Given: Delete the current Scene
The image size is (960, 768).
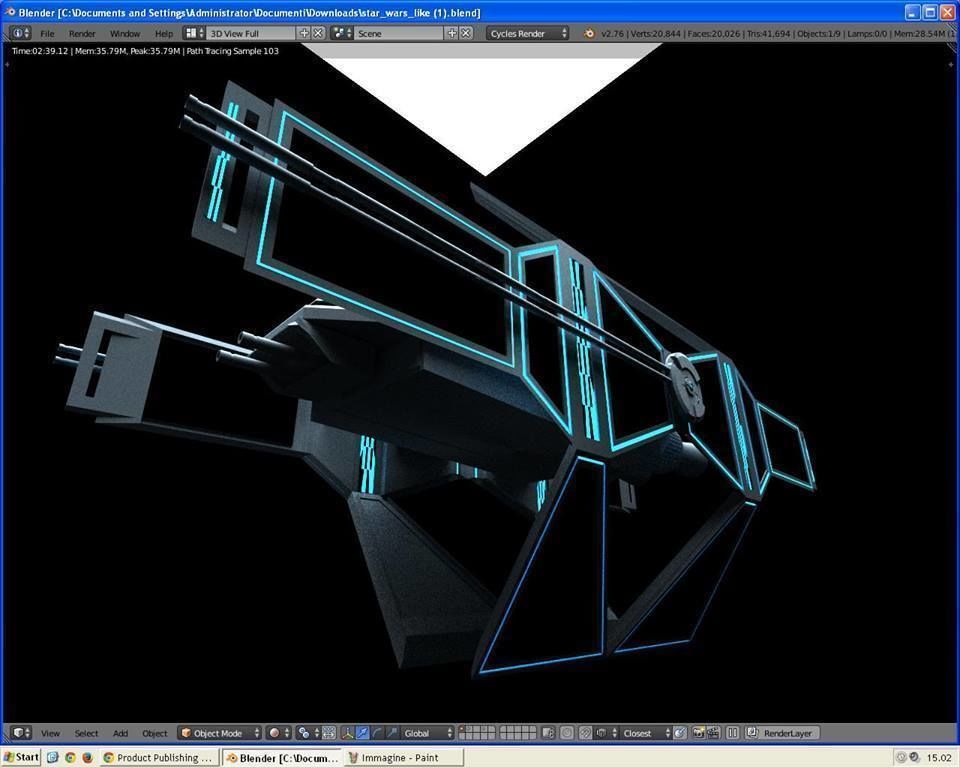Looking at the screenshot, I should click(x=466, y=33).
